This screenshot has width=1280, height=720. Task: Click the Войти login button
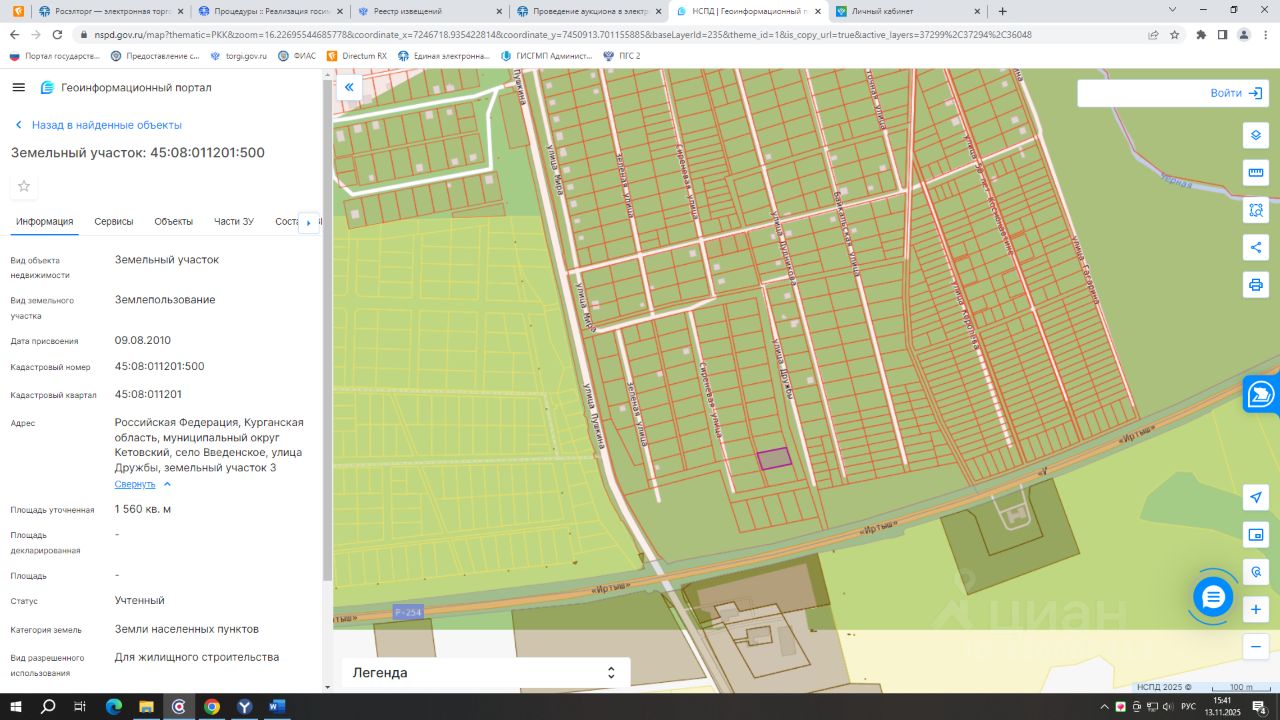pos(1236,93)
